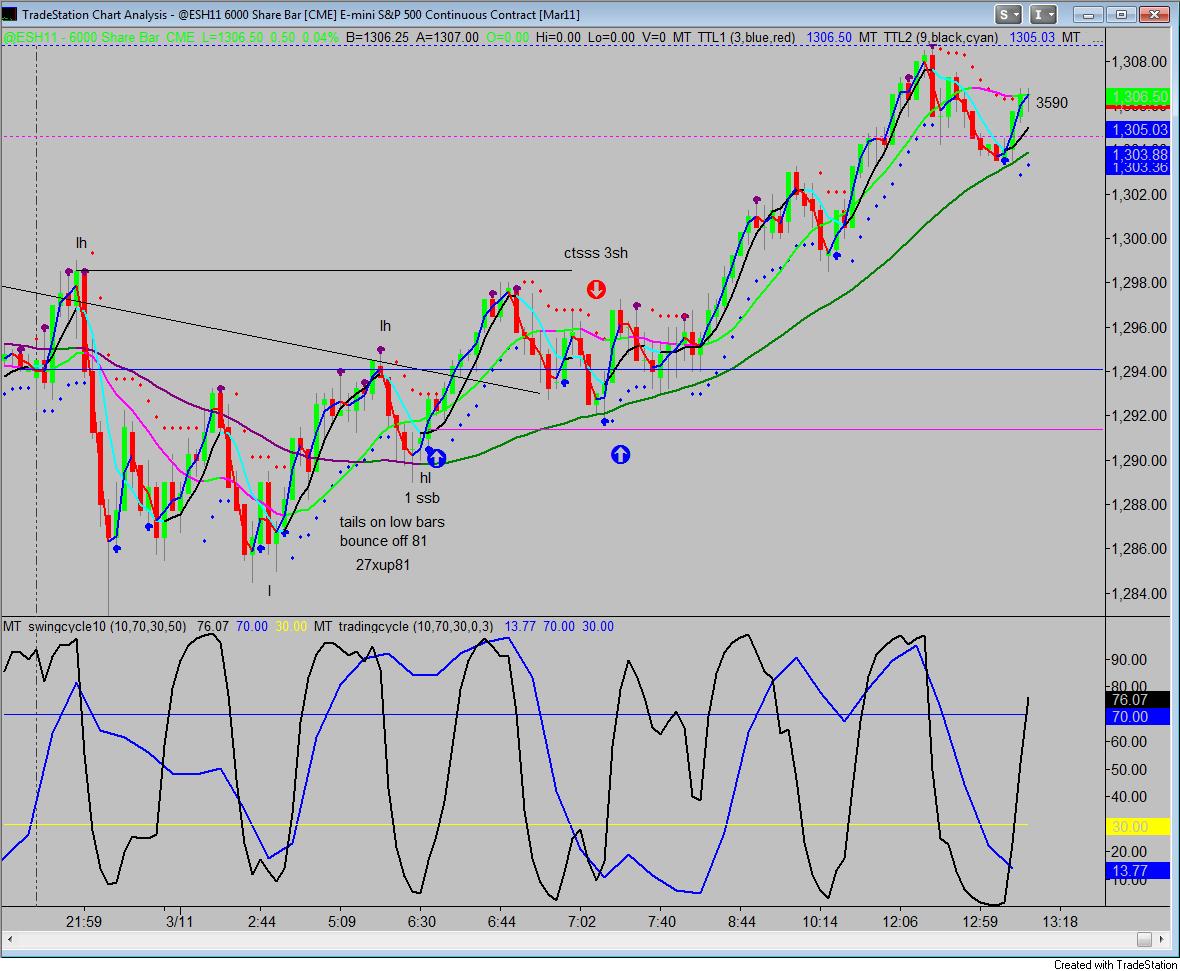Select the red down-arrow marker near ctsss 3sh

coord(596,289)
